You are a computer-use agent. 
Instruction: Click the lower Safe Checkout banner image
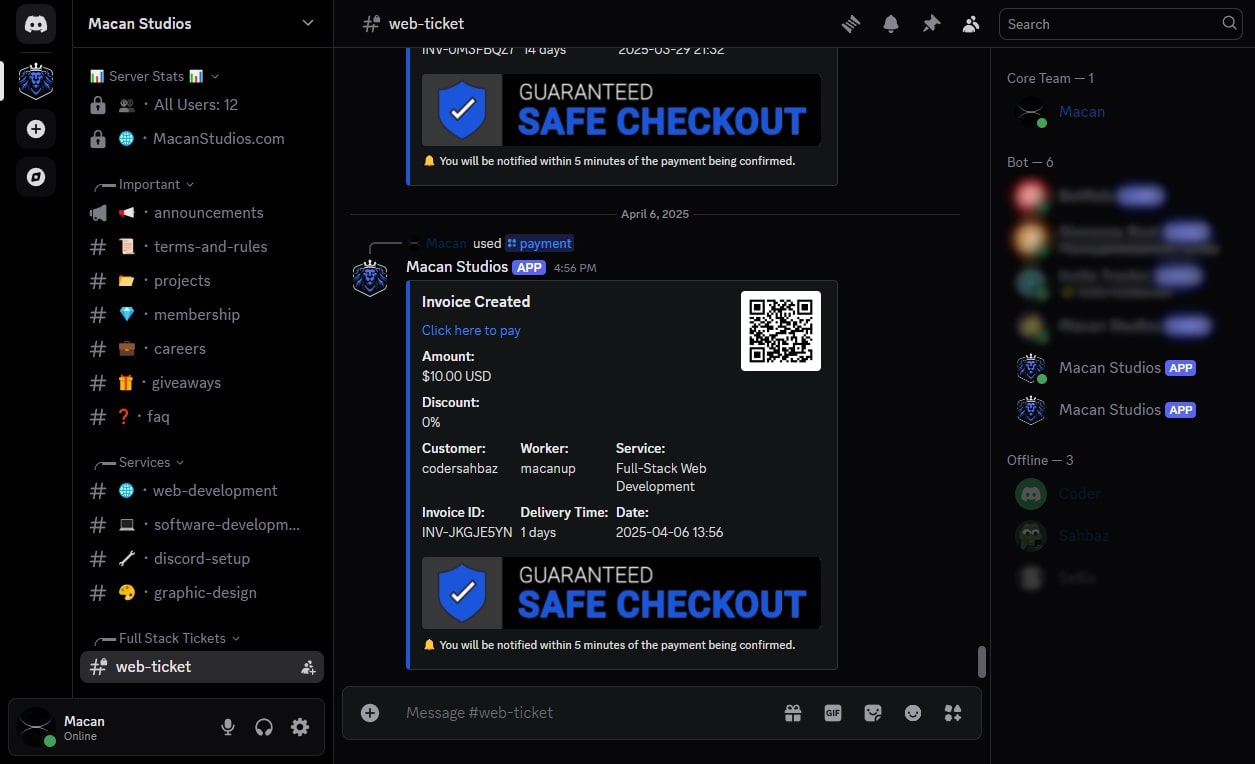pos(621,593)
